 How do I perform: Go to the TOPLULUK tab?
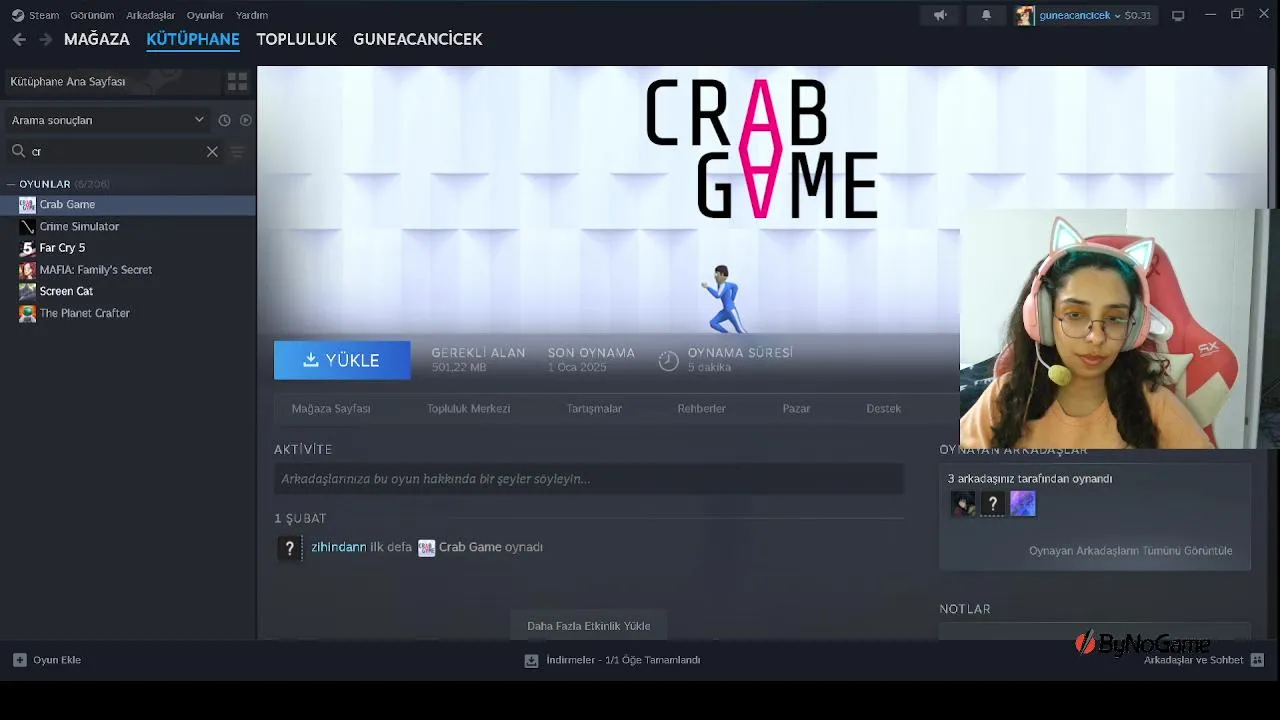click(296, 39)
